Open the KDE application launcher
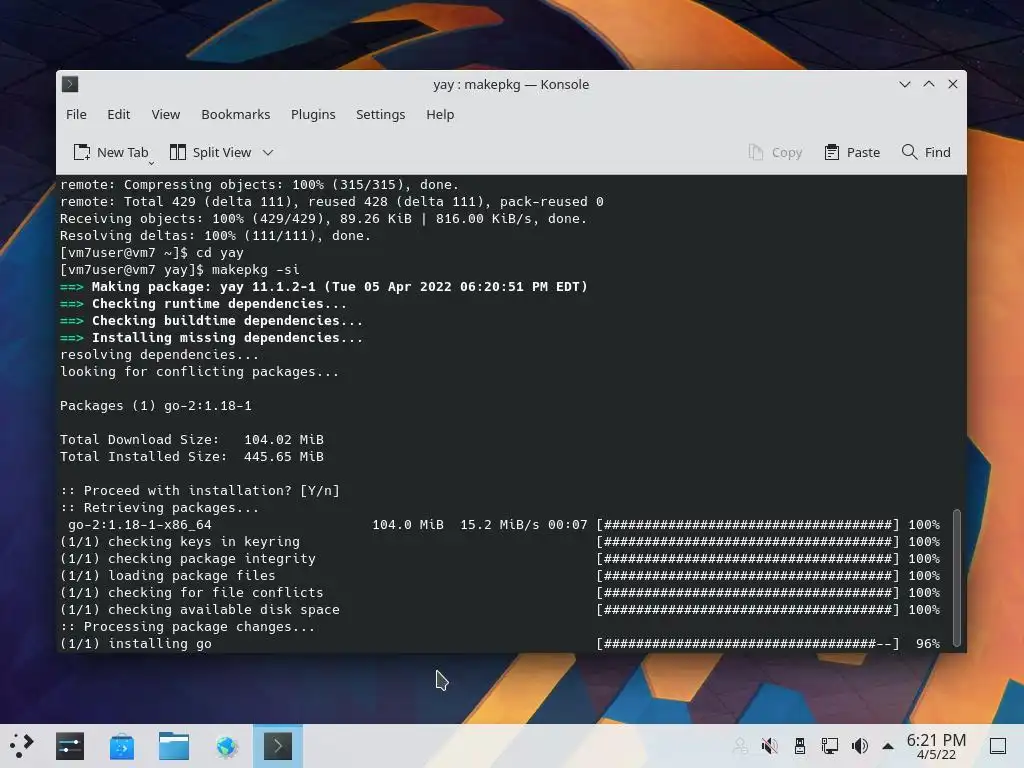 22,746
